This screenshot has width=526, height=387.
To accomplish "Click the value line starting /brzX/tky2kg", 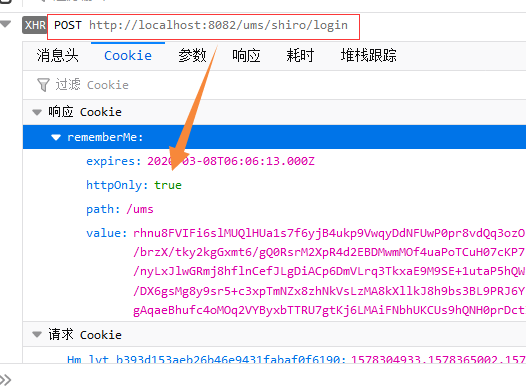I will coord(329,252).
